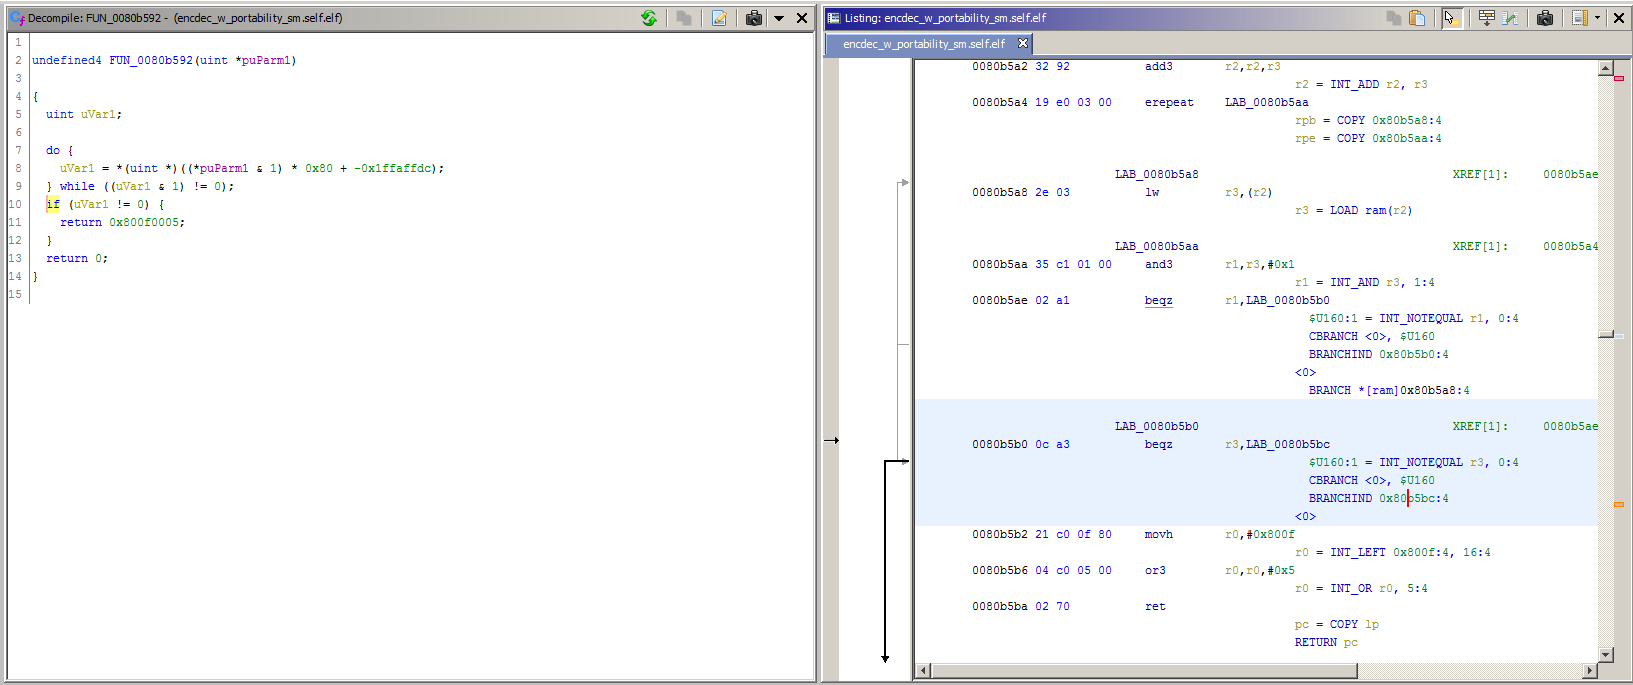
Task: Click XREF 0080b5a4 reference link
Action: tap(1570, 246)
